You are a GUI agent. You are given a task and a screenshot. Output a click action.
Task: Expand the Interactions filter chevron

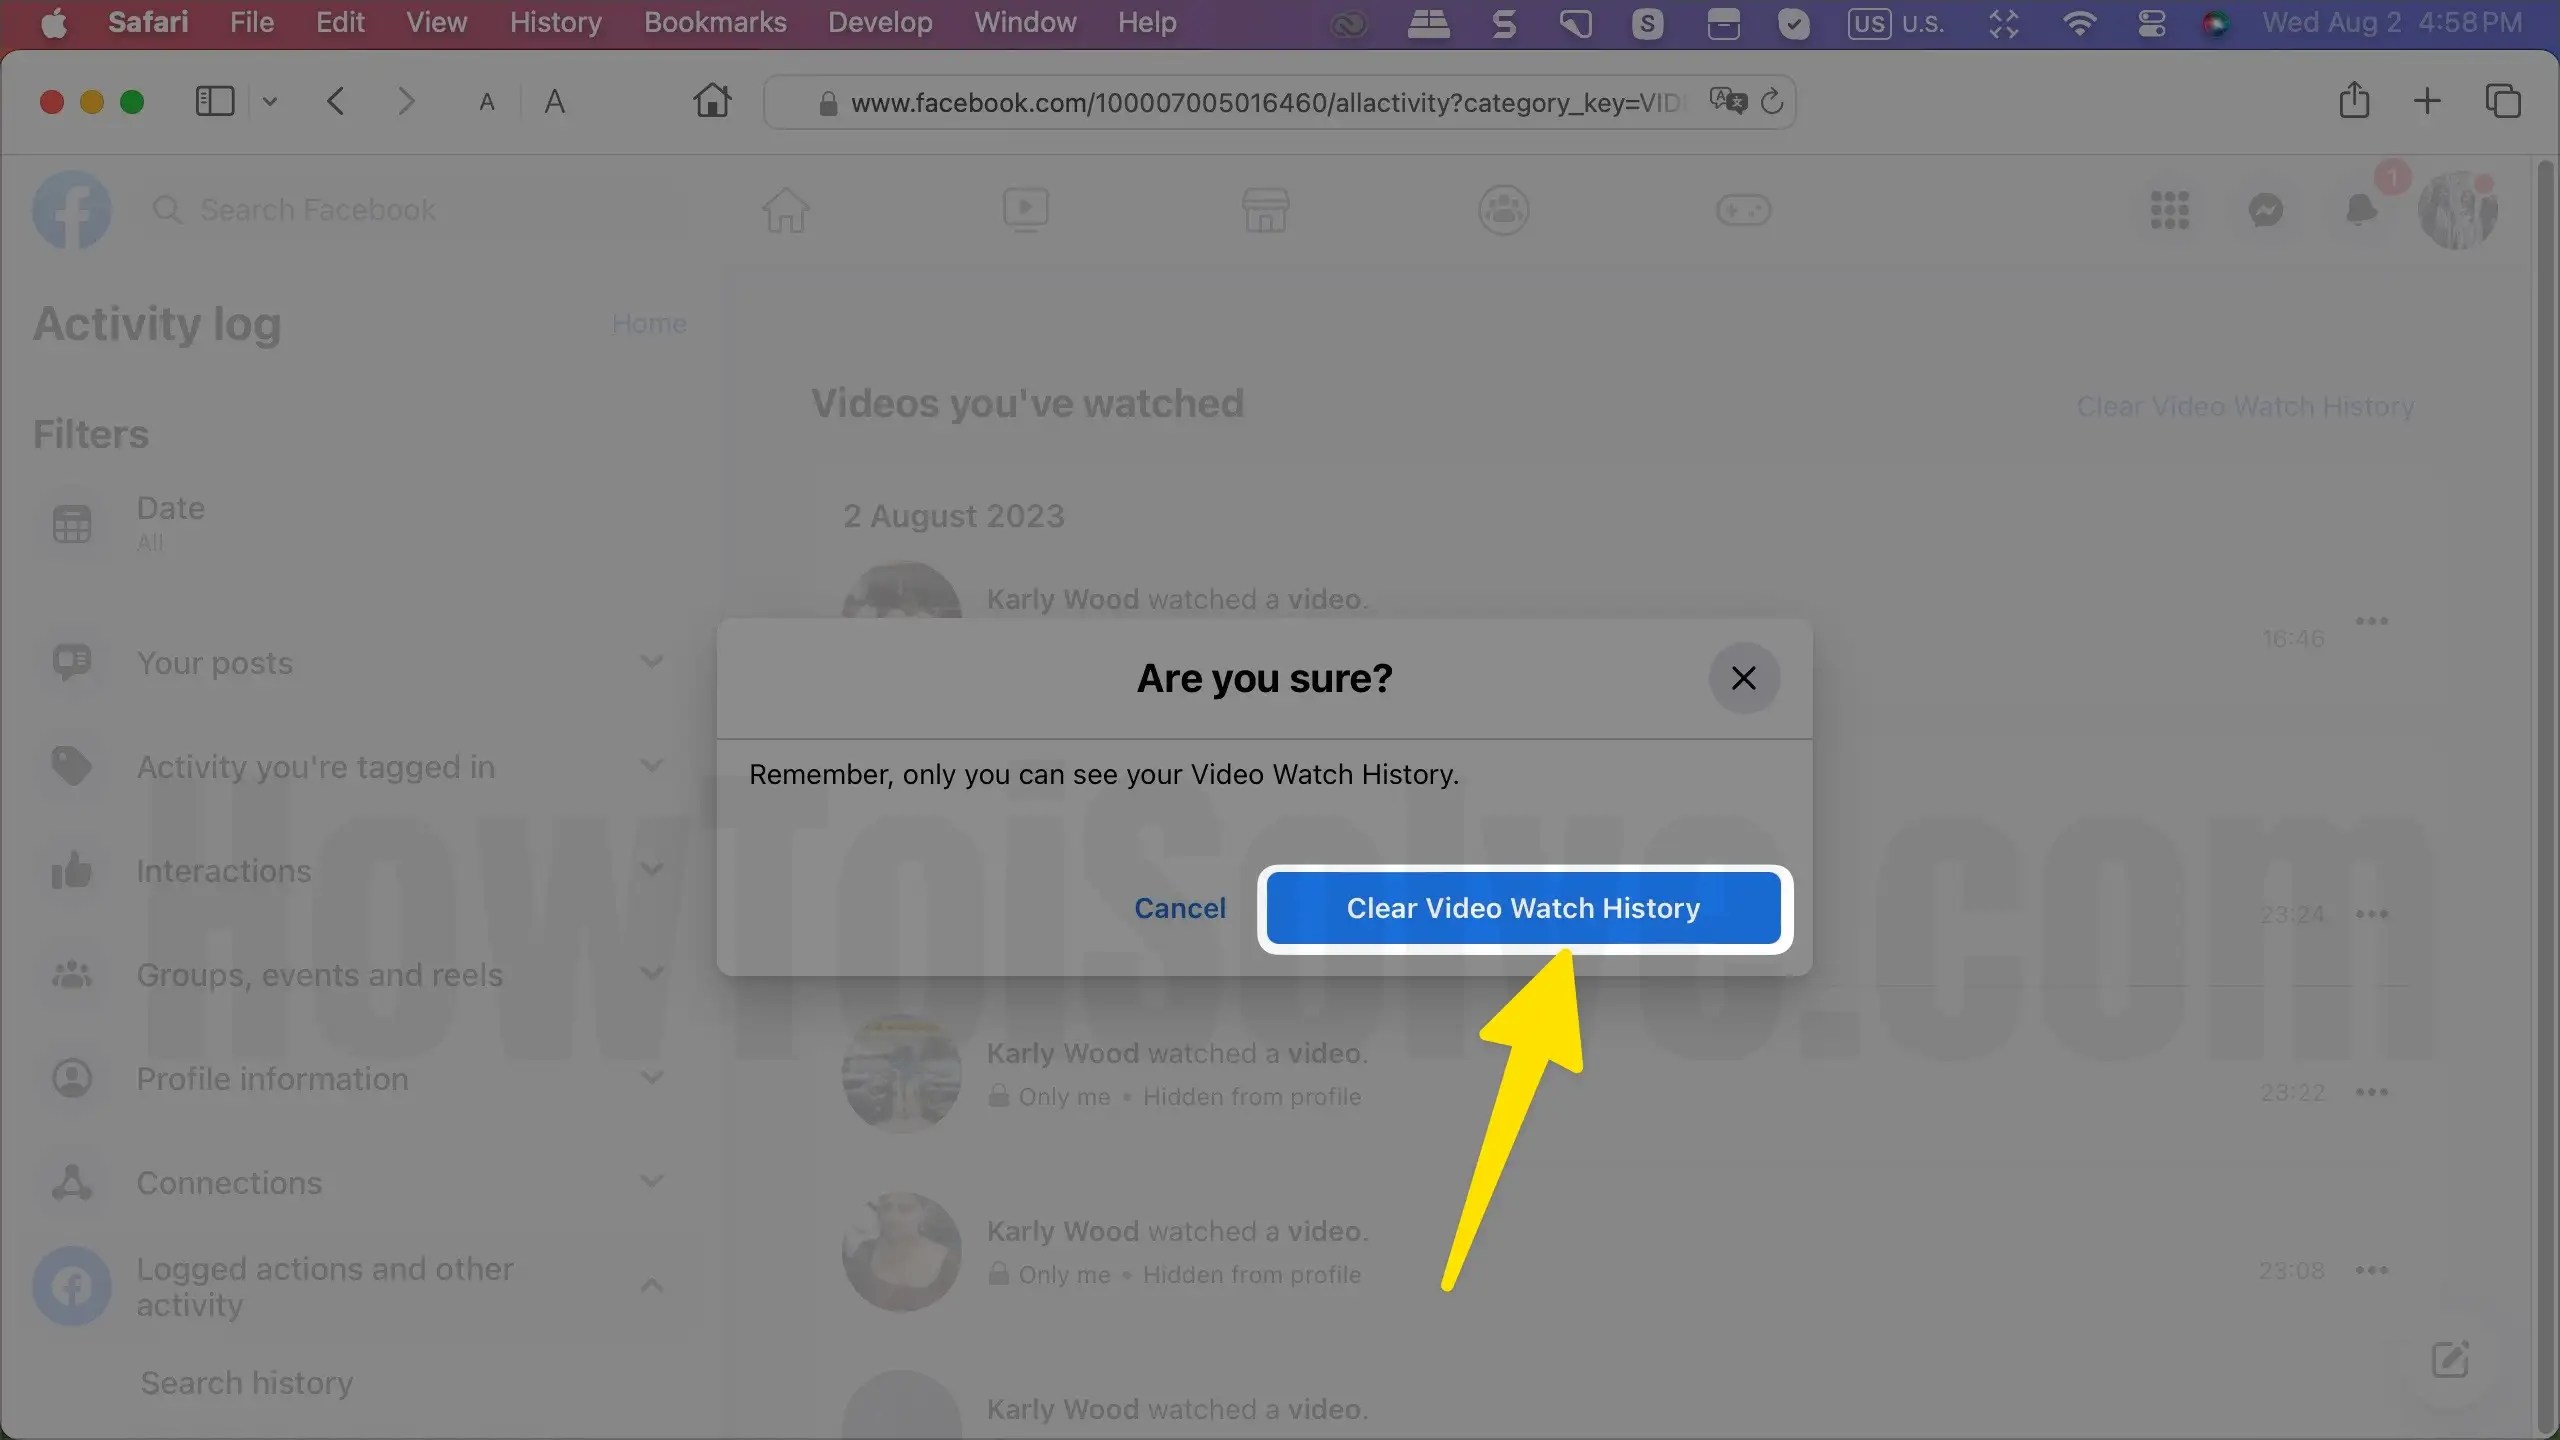652,868
